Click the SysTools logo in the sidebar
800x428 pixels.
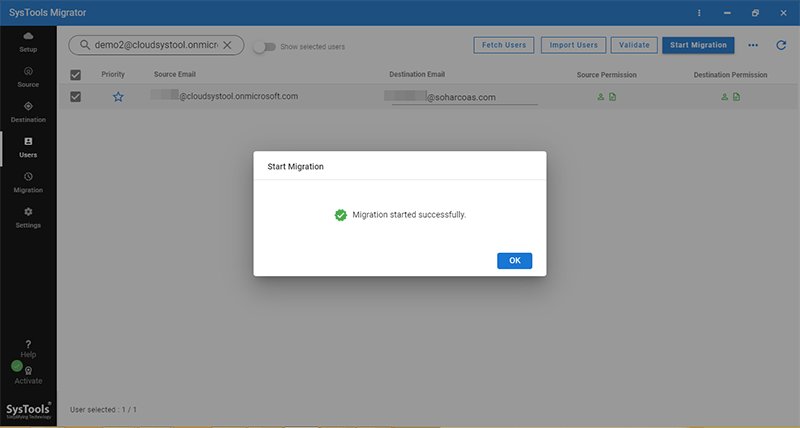28,411
